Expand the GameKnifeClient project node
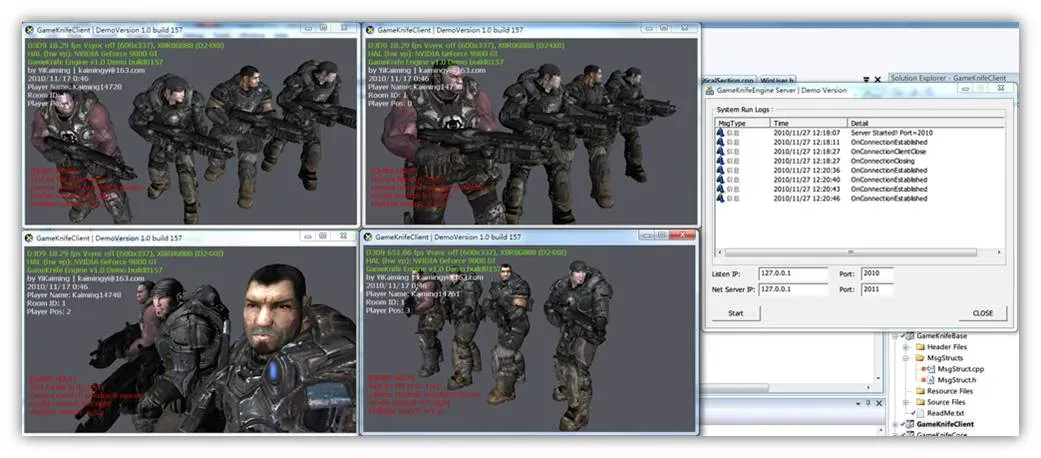 click(896, 424)
